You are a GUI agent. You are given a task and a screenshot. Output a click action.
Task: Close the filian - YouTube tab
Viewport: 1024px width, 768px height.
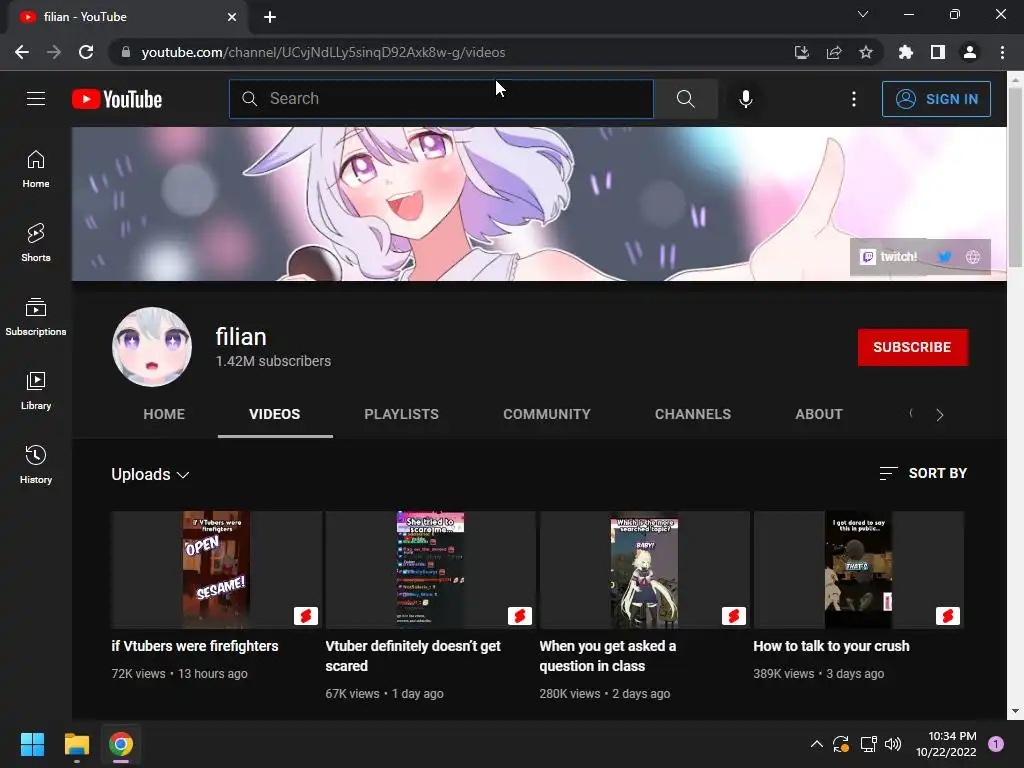[232, 17]
